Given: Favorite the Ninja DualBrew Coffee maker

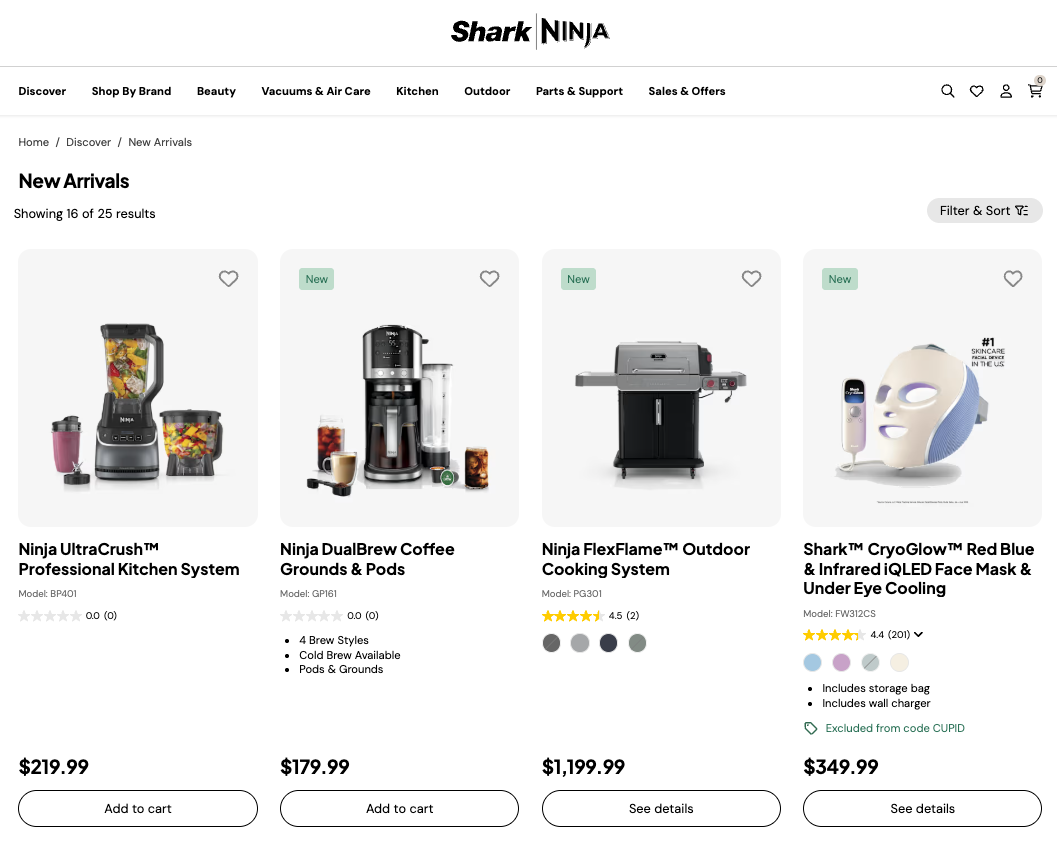Looking at the screenshot, I should pyautogui.click(x=489, y=279).
